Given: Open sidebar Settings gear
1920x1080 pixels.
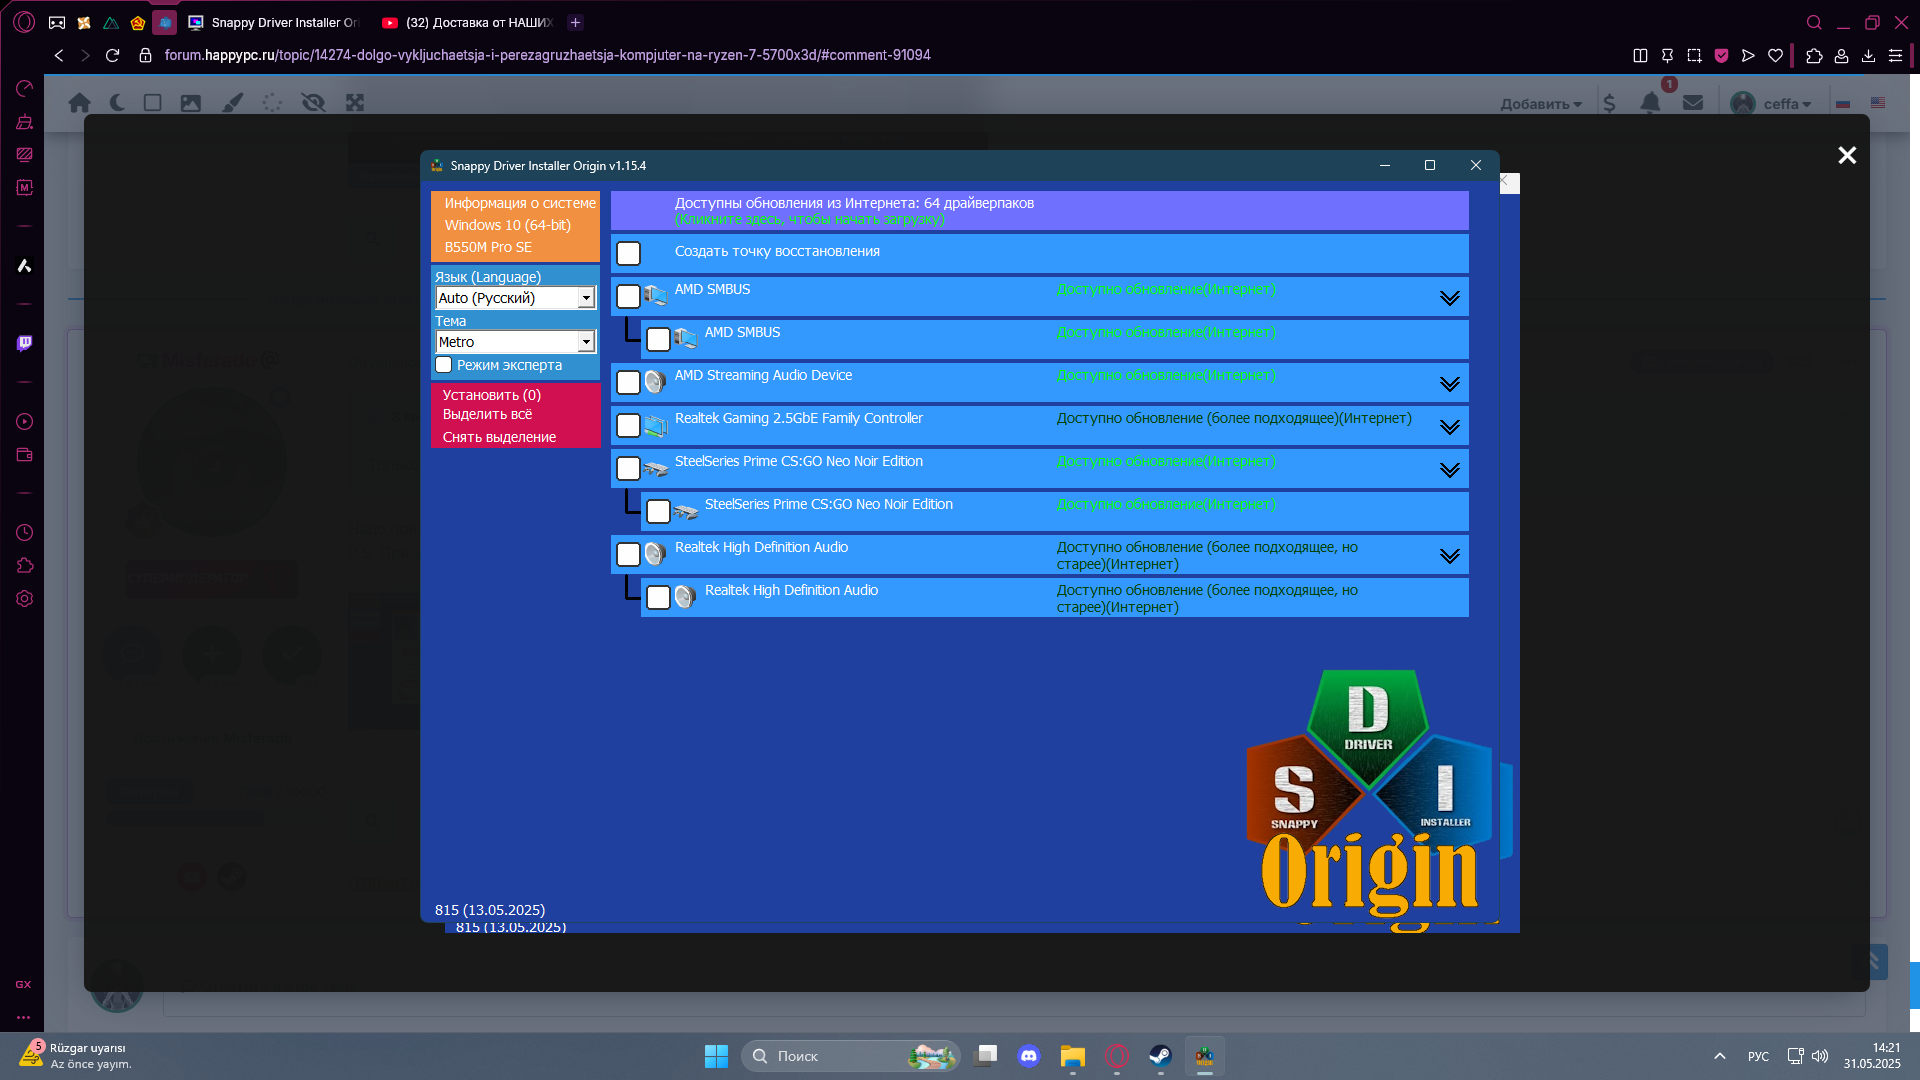Looking at the screenshot, I should [24, 598].
